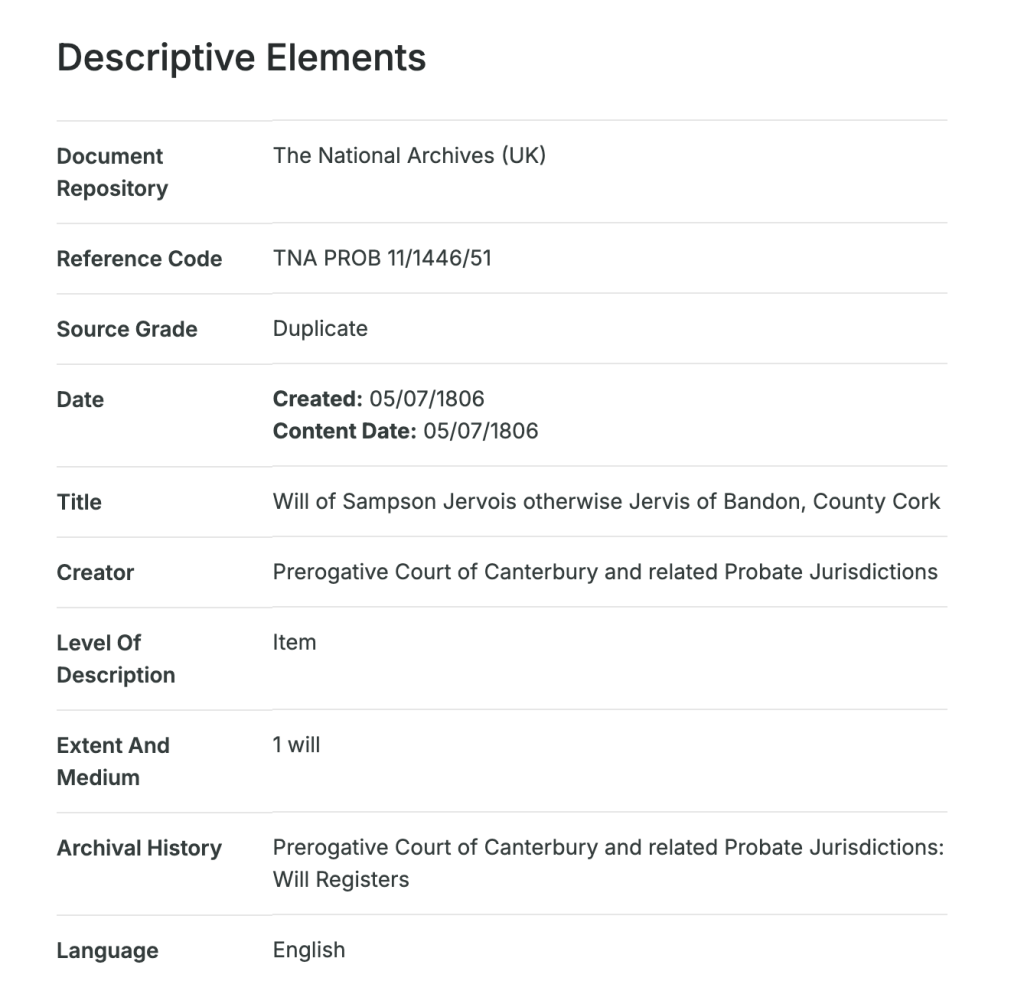Click the Reference Code label
This screenshot has height=981, width=1024.
[139, 259]
